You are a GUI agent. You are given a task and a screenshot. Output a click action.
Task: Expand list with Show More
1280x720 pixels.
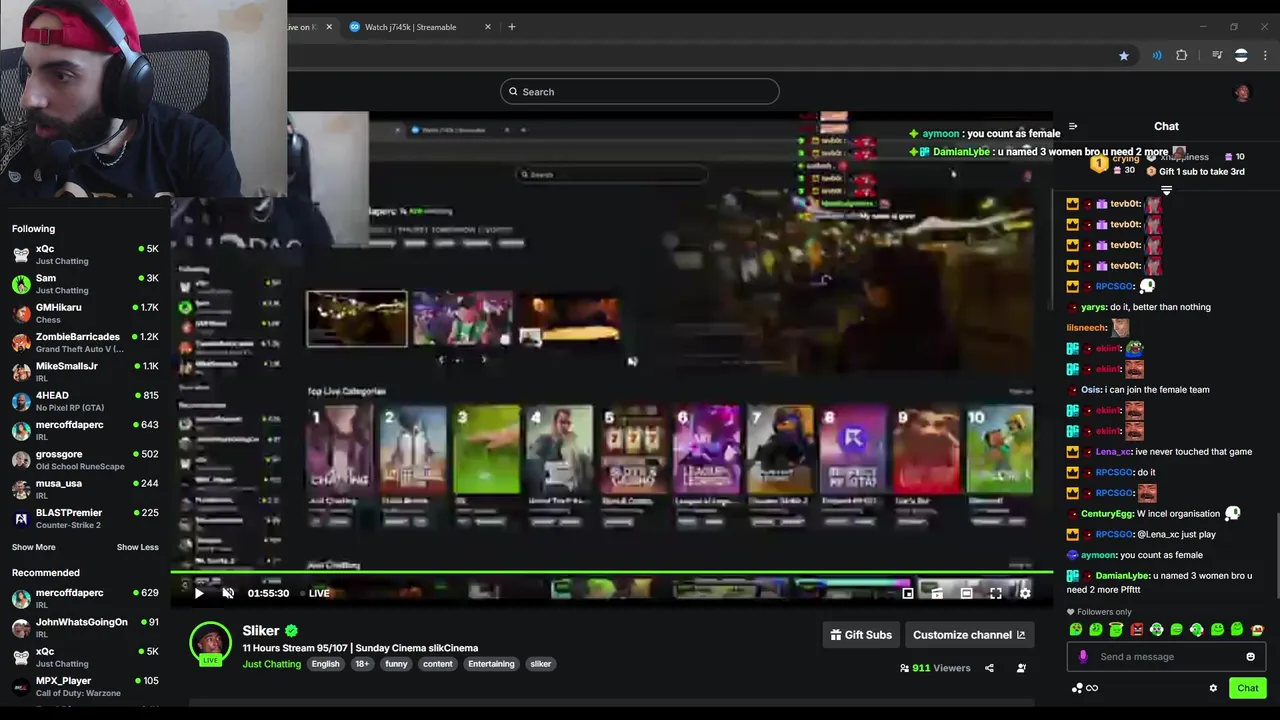(x=34, y=547)
